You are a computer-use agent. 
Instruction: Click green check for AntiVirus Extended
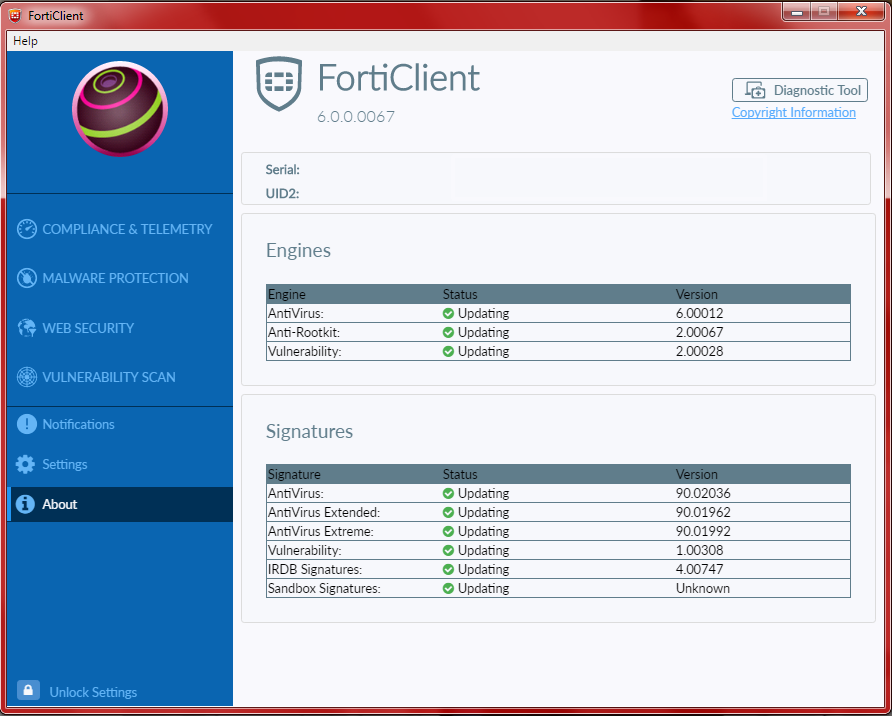click(448, 512)
